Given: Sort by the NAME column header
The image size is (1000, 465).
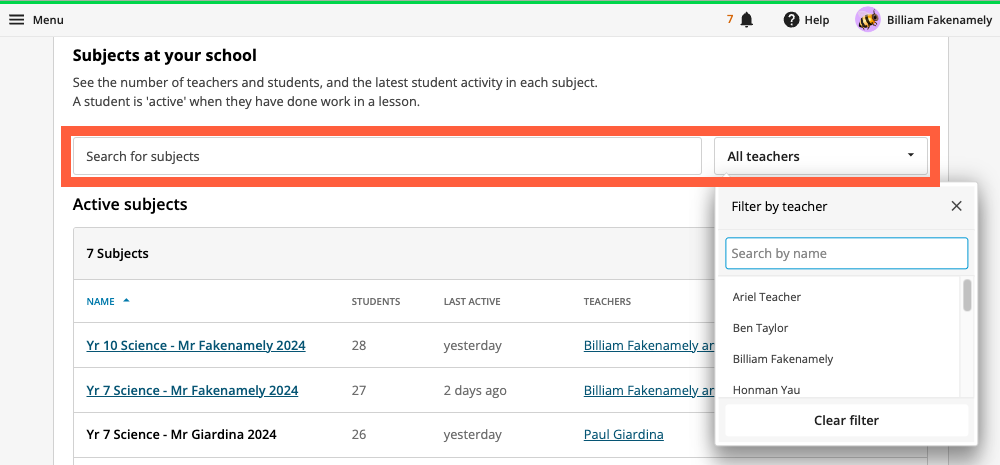Looking at the screenshot, I should 100,301.
